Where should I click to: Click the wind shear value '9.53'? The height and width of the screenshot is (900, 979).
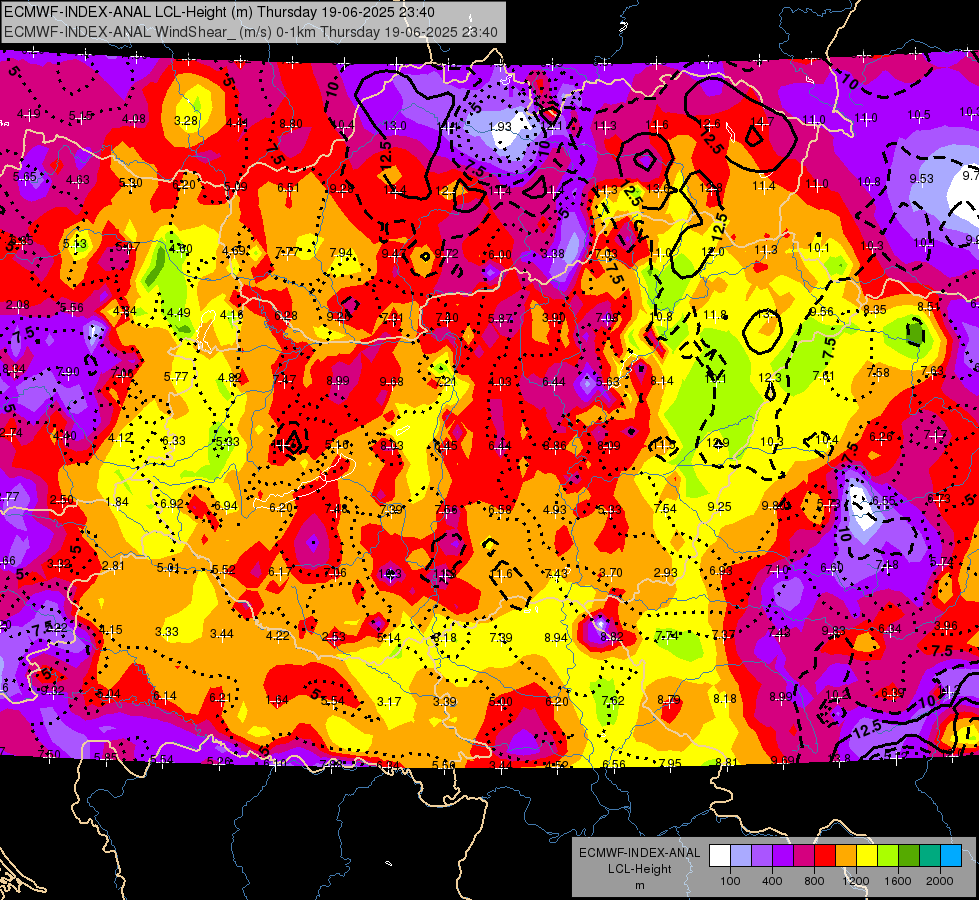[921, 179]
